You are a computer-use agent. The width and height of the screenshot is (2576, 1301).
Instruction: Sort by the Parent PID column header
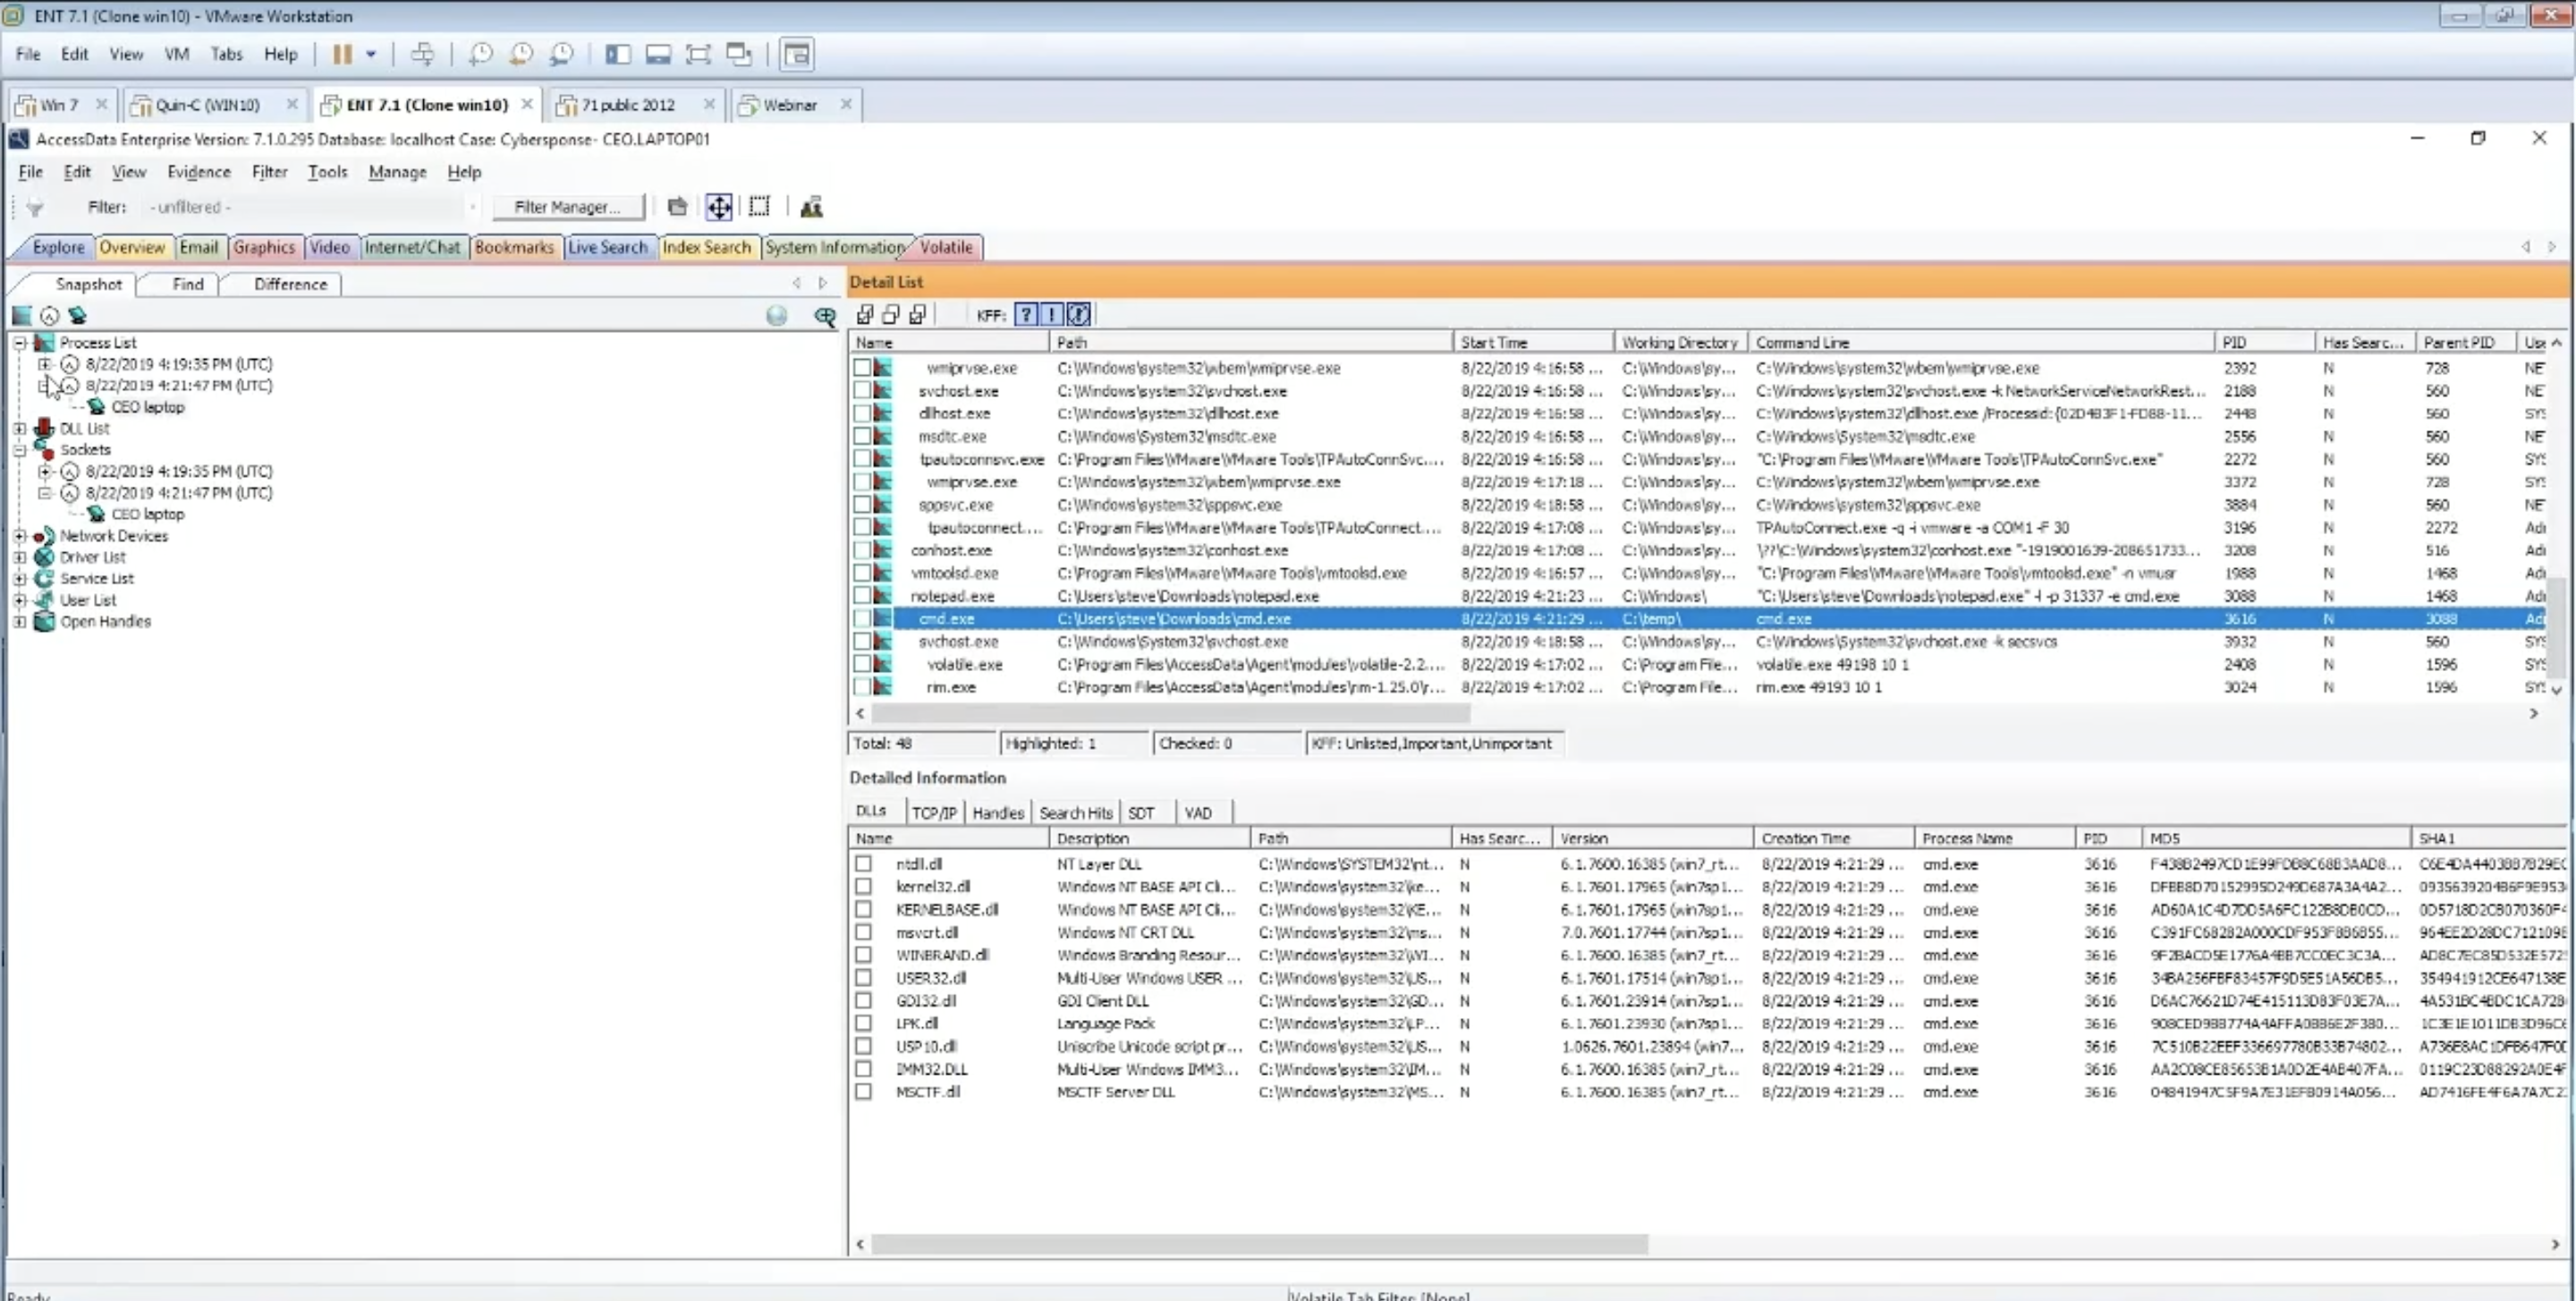(x=2465, y=342)
